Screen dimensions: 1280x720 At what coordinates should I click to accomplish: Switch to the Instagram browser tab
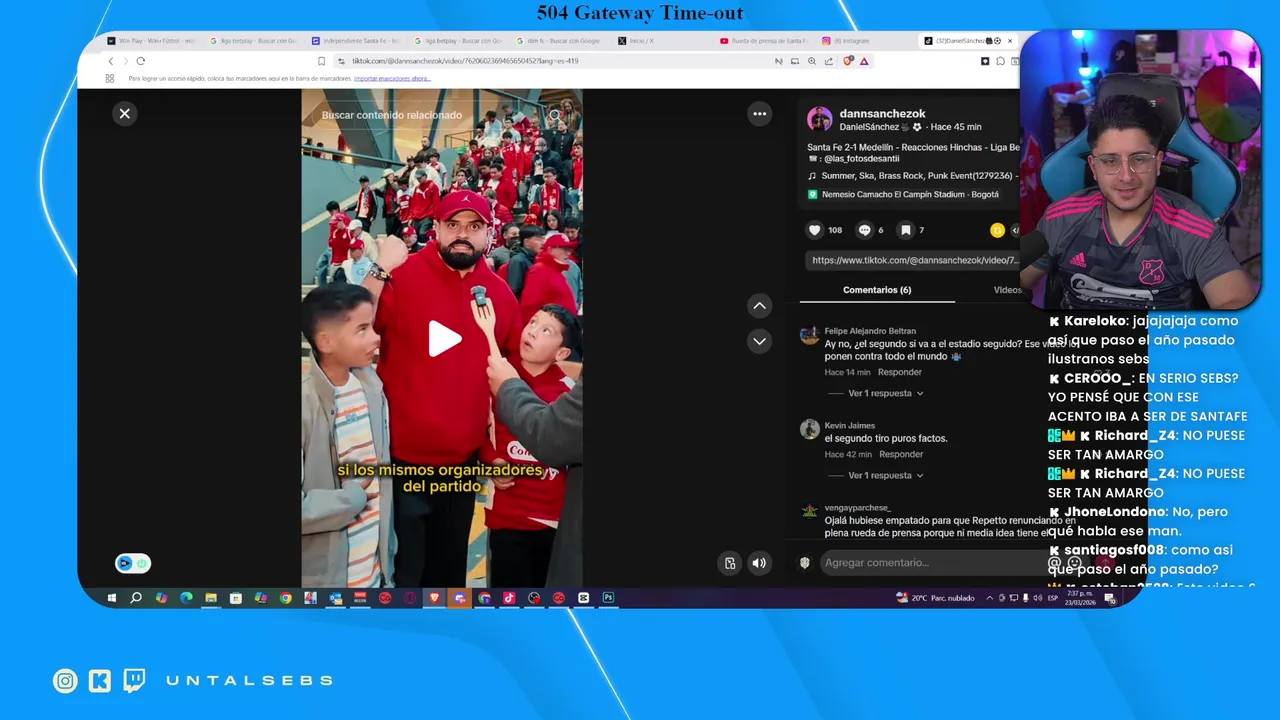846,41
